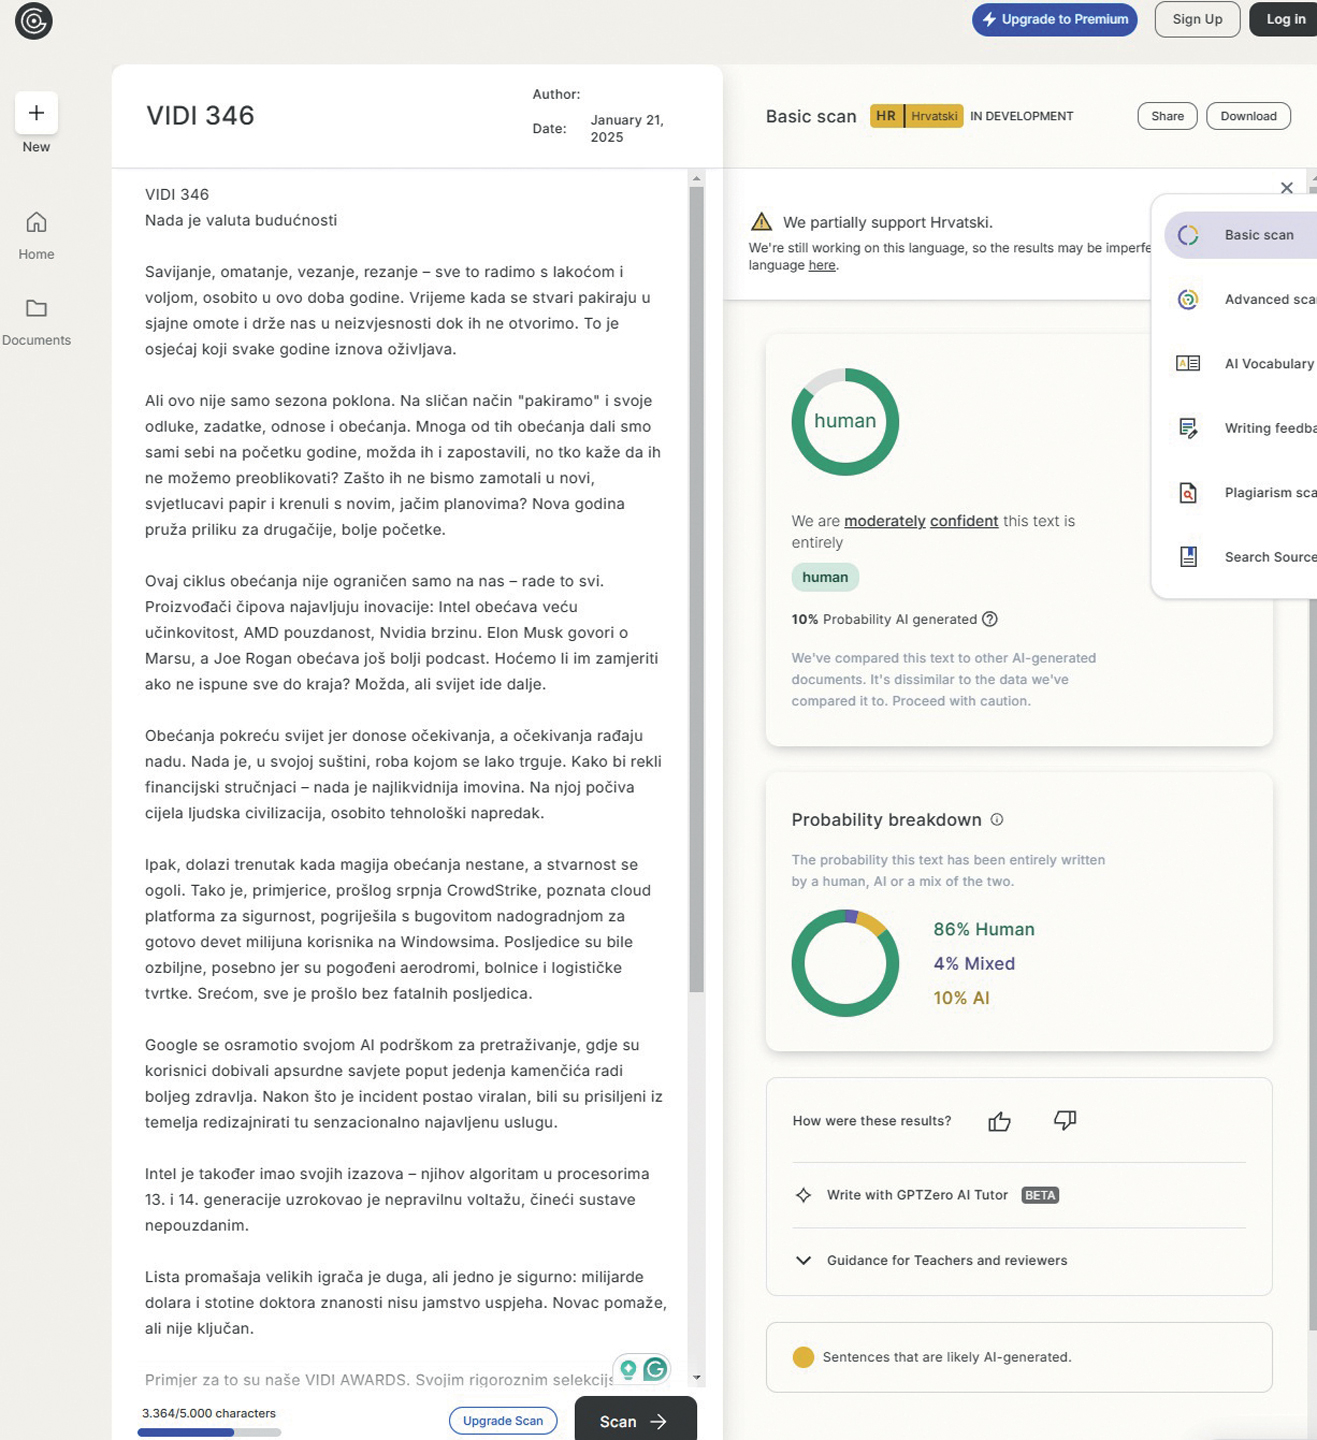Click the green 'human' result tag

[825, 577]
